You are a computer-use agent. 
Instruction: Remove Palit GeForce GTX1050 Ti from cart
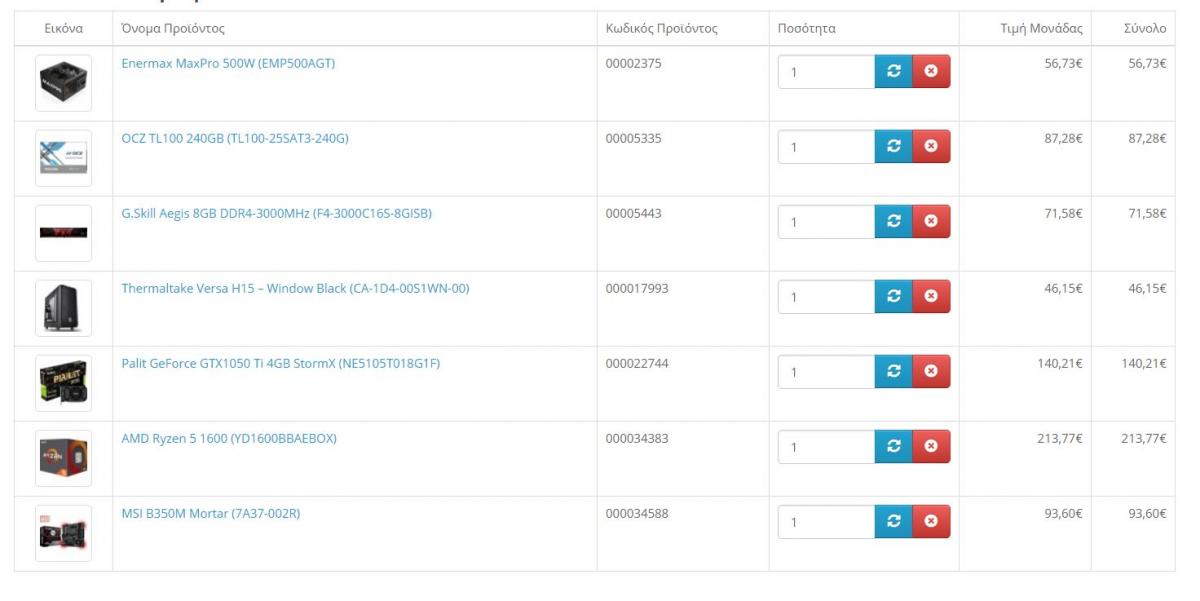[931, 371]
